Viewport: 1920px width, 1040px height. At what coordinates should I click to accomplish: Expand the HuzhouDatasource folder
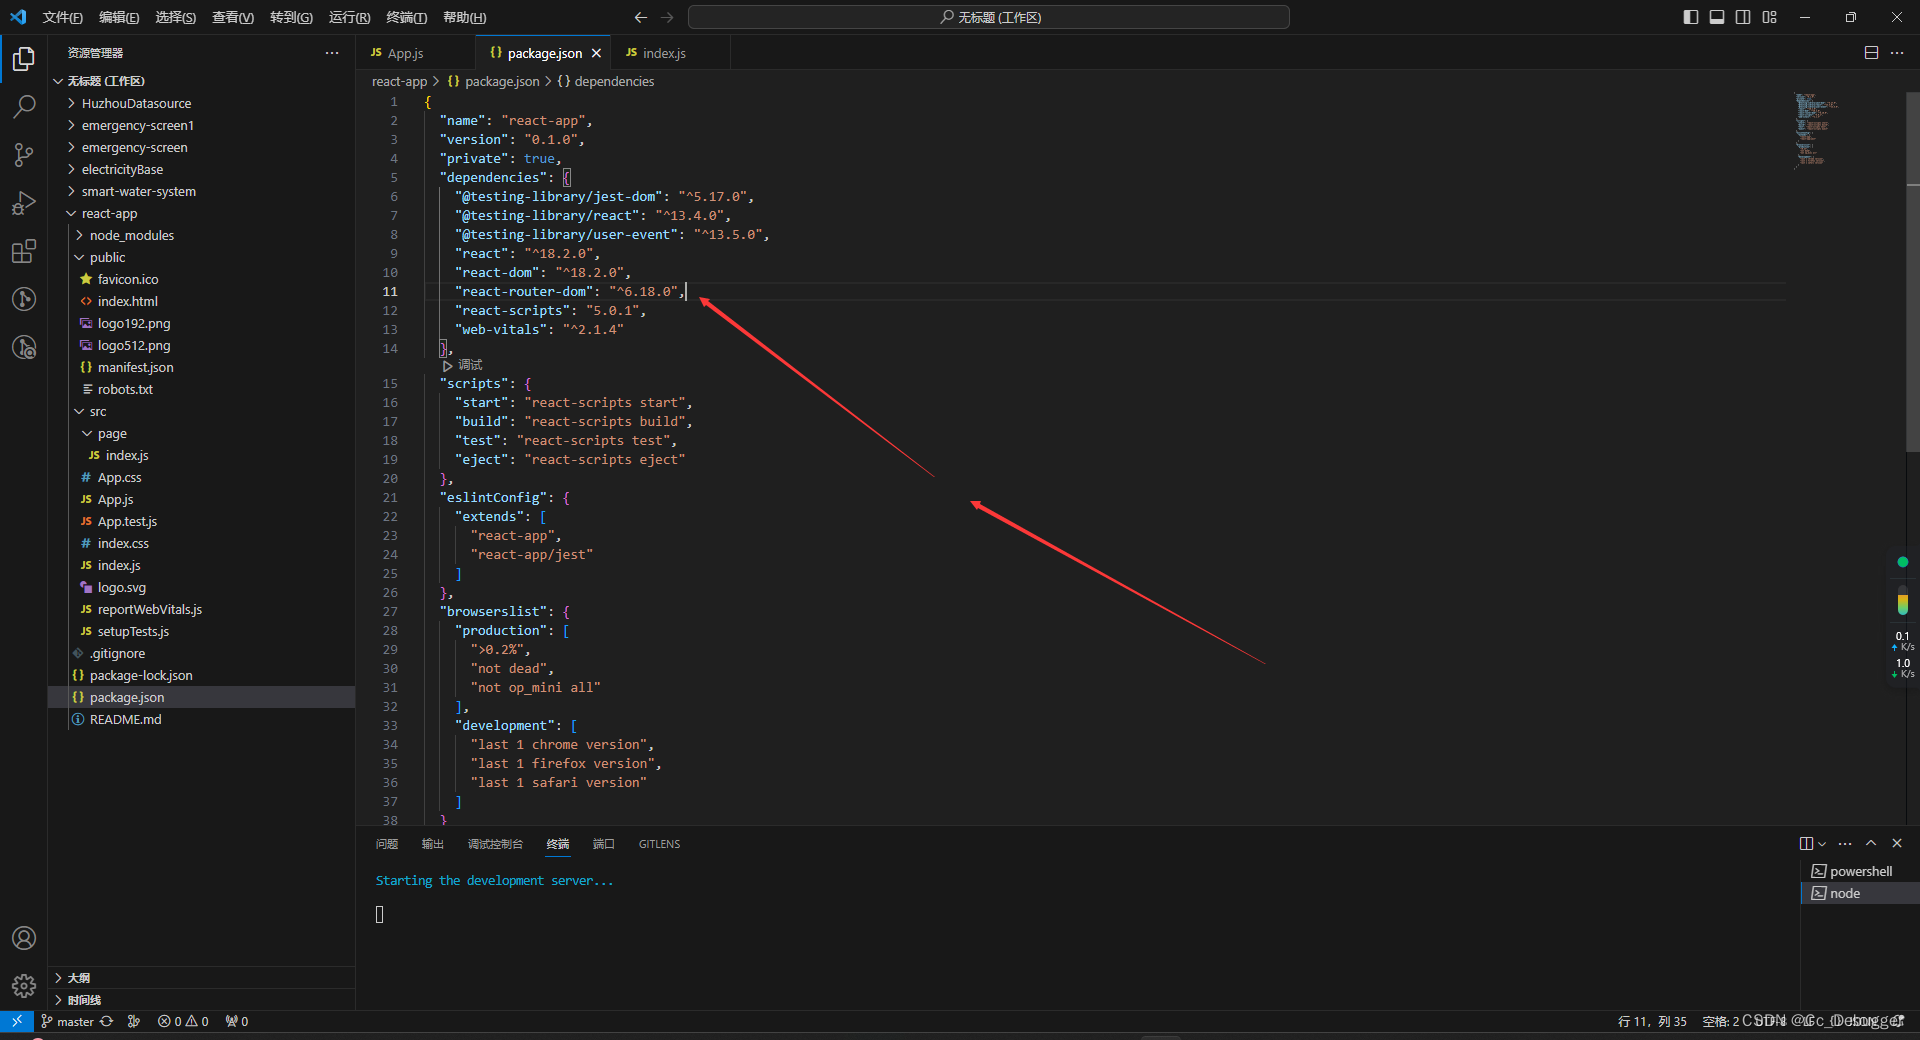136,103
